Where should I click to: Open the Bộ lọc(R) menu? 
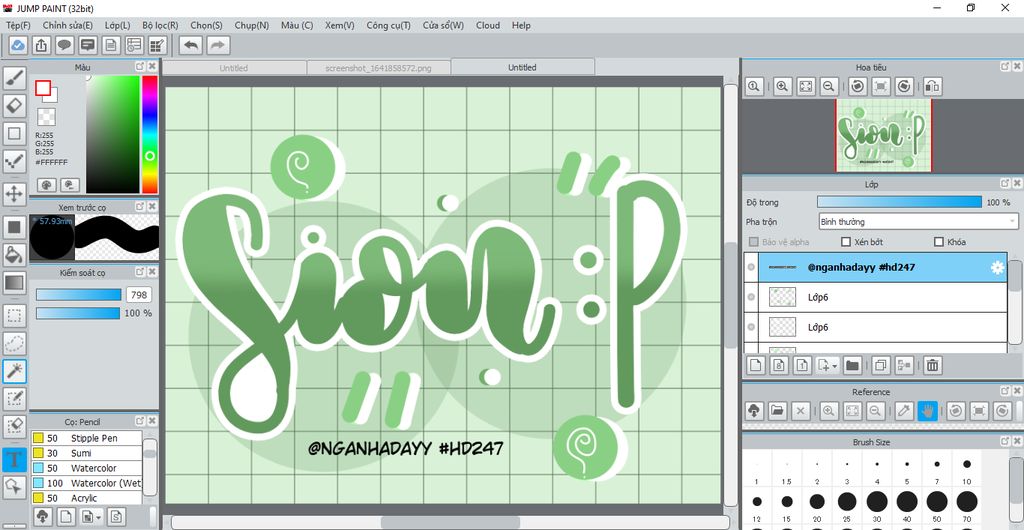tap(160, 25)
